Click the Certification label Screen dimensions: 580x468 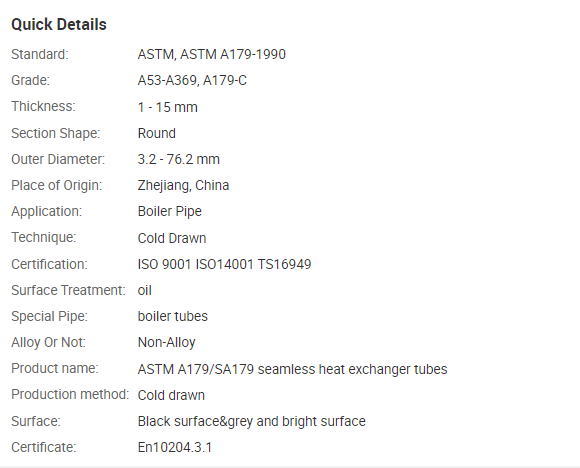point(49,264)
